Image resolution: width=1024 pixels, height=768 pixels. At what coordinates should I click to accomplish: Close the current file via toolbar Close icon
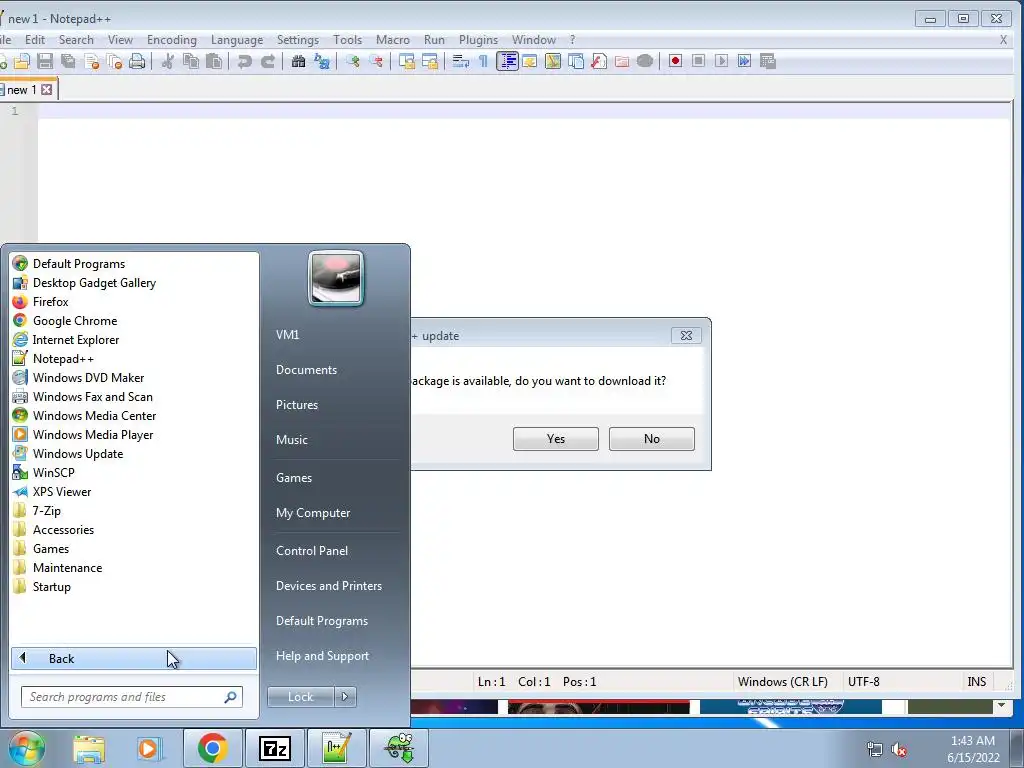click(x=91, y=61)
